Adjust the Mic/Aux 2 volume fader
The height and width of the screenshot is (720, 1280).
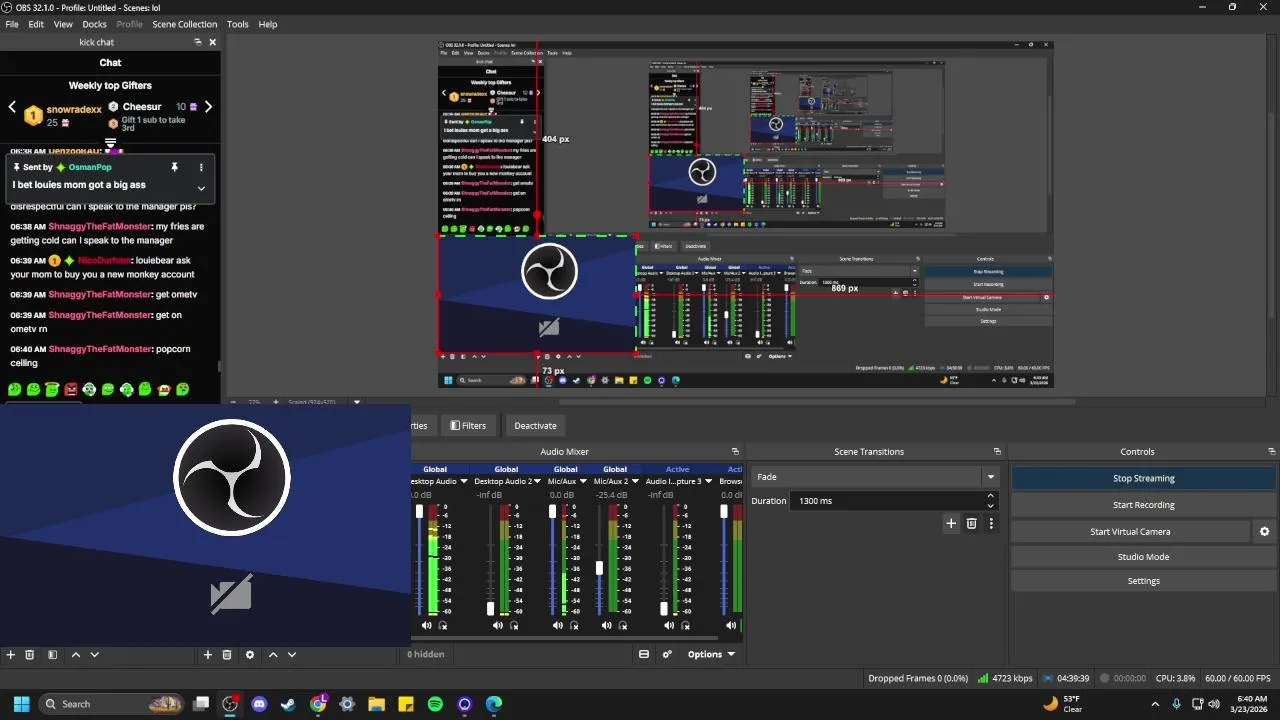(600, 568)
